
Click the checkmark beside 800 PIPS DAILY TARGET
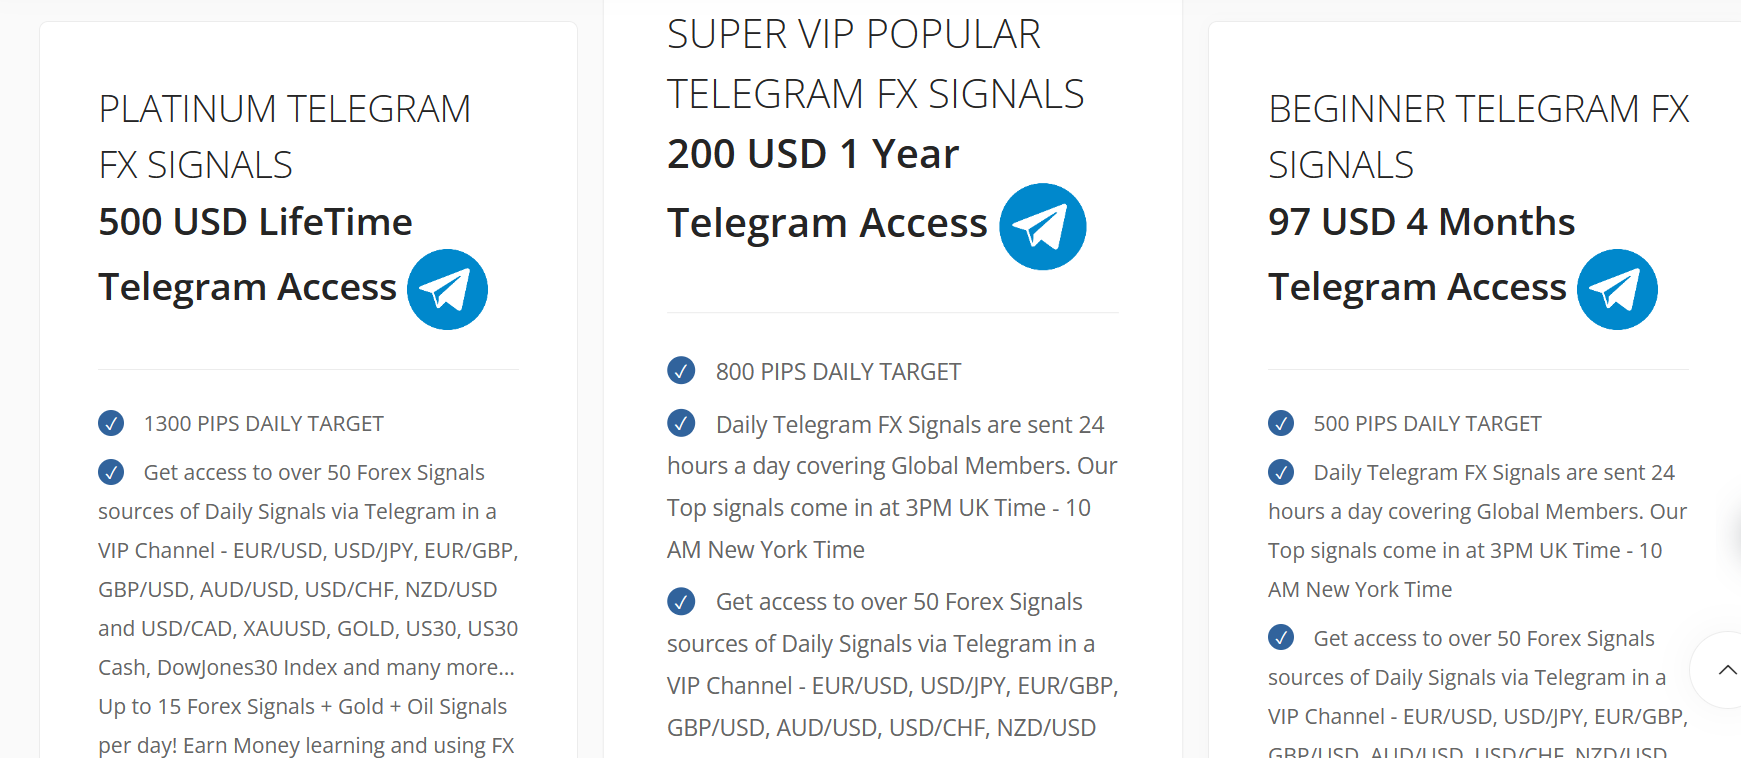pos(680,370)
